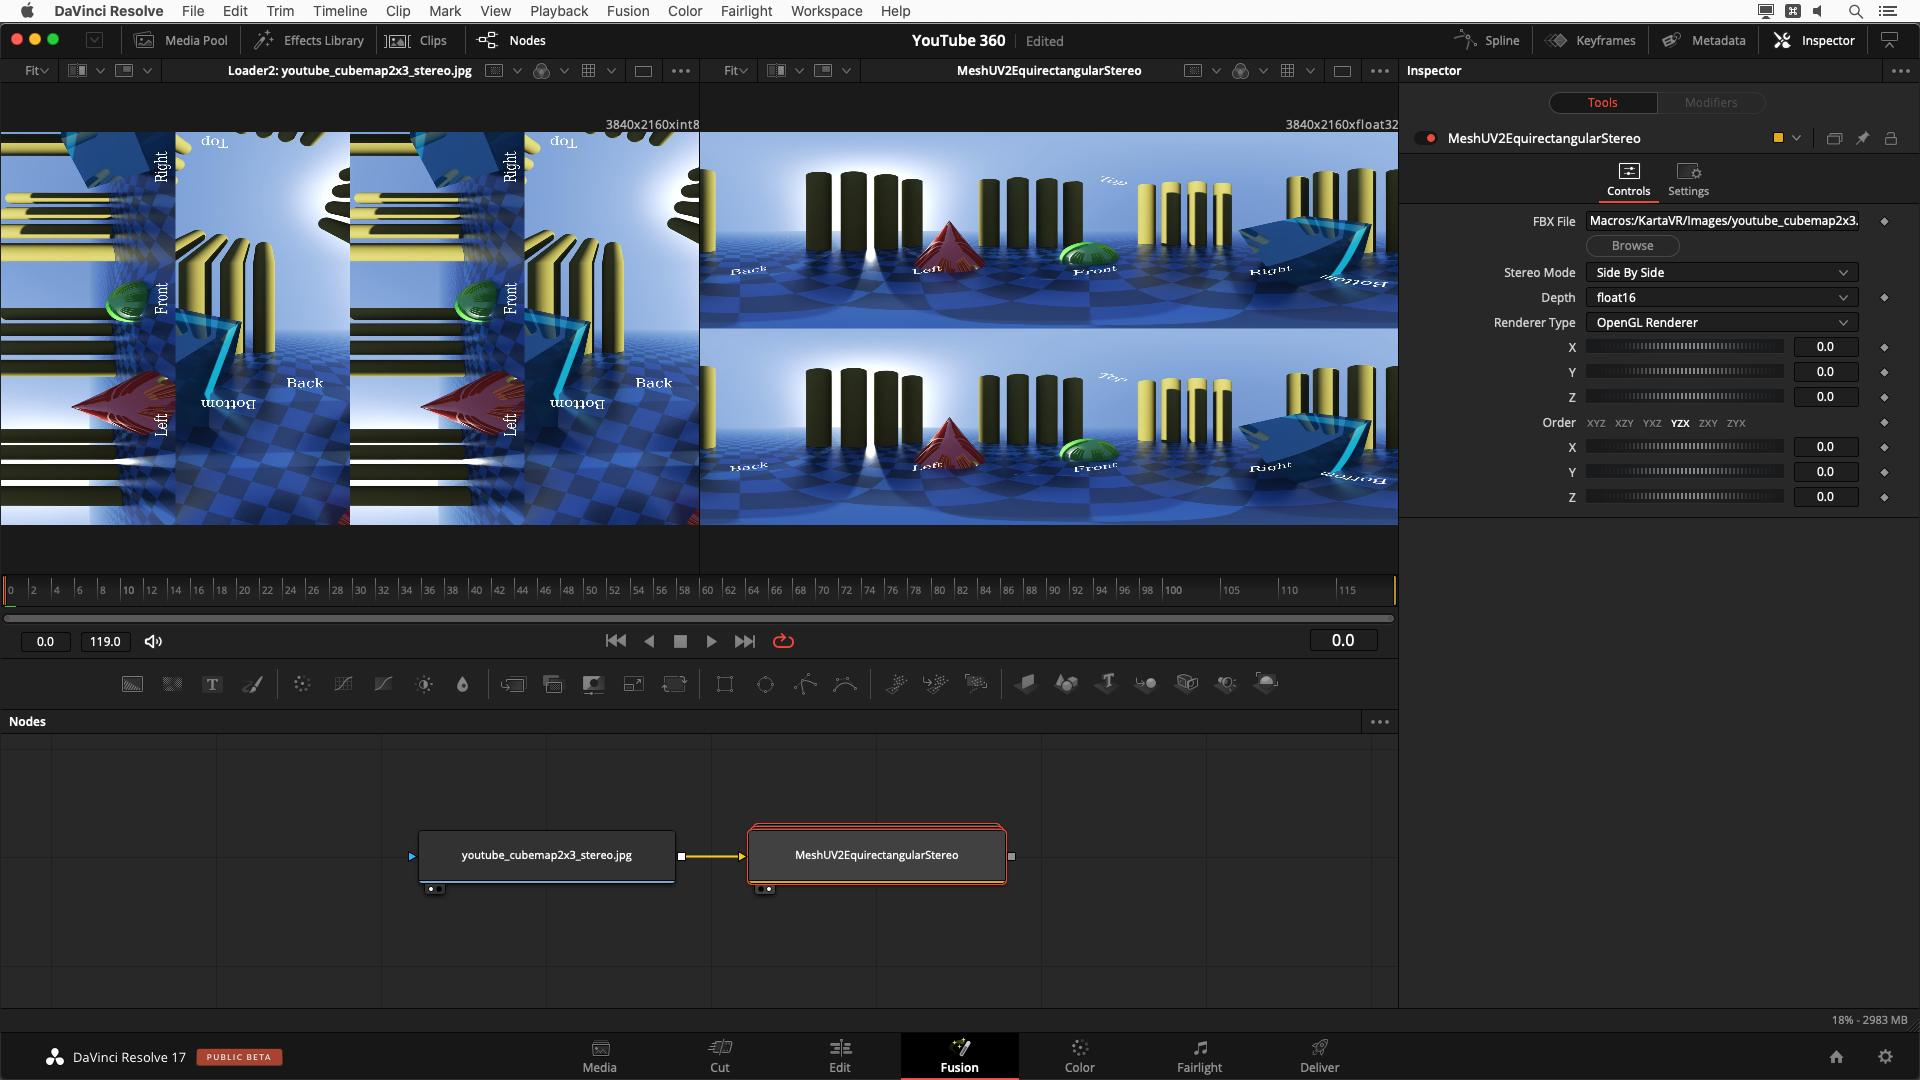Pin the tool in the Inspector
Viewport: 1920px width, 1080px height.
(x=1862, y=139)
